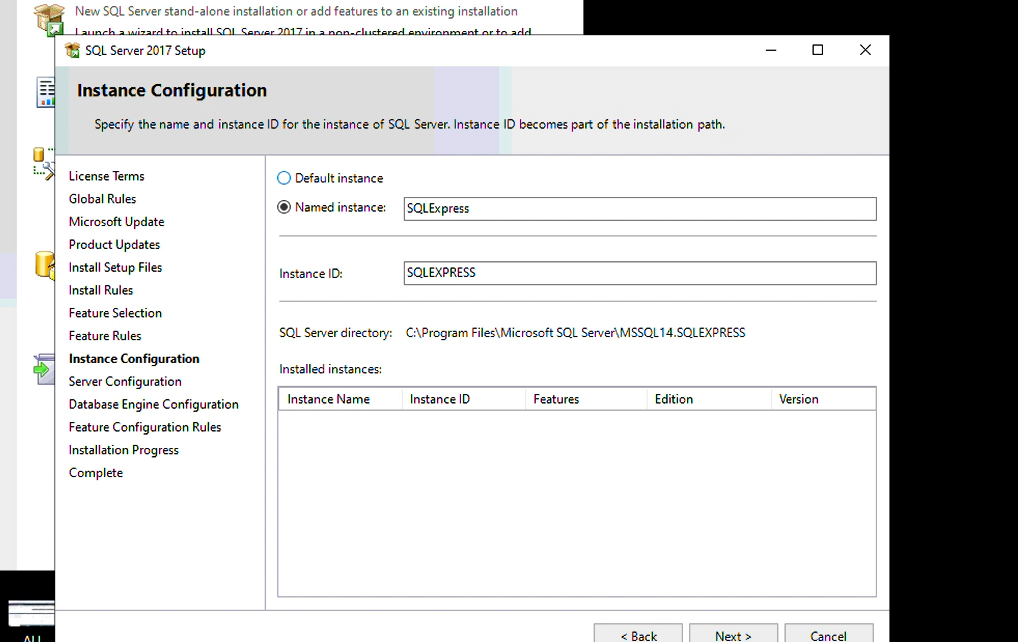
Task: Go to Install Rules step
Action: point(101,290)
